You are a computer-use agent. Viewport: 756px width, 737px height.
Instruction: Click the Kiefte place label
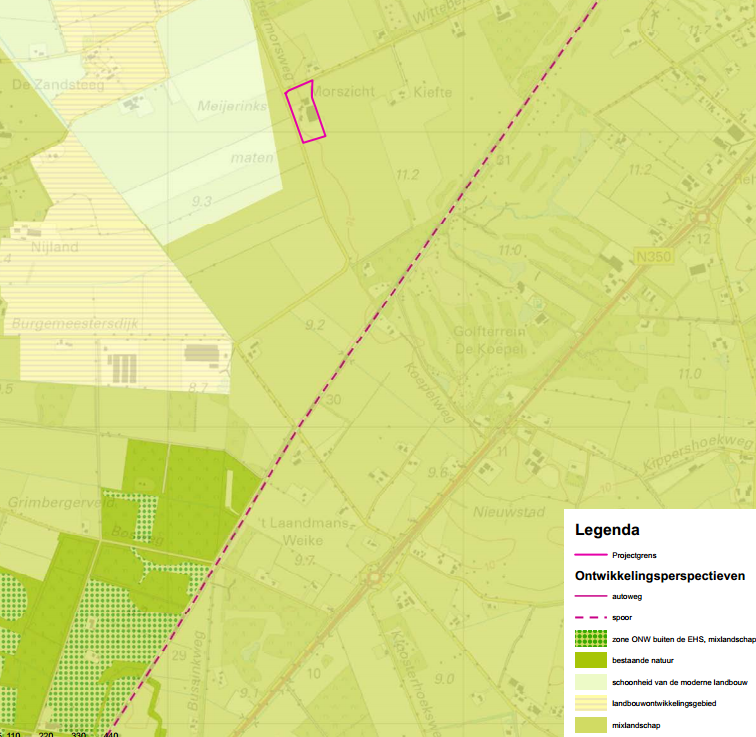433,92
